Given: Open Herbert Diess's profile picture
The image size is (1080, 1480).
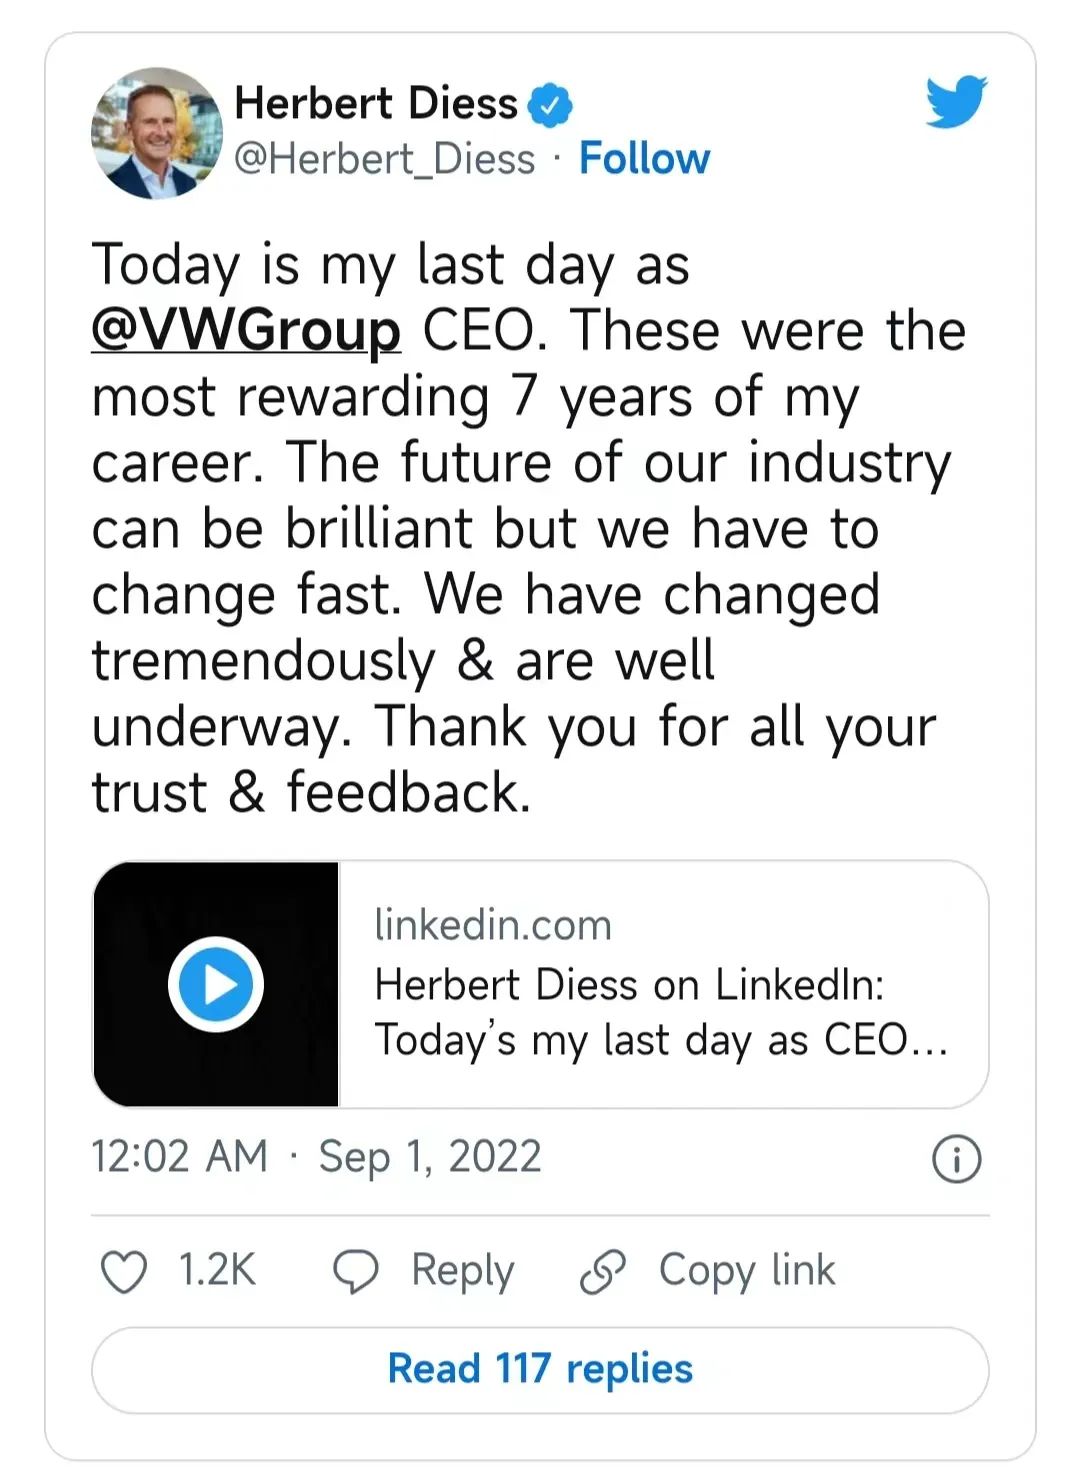Looking at the screenshot, I should tap(156, 133).
